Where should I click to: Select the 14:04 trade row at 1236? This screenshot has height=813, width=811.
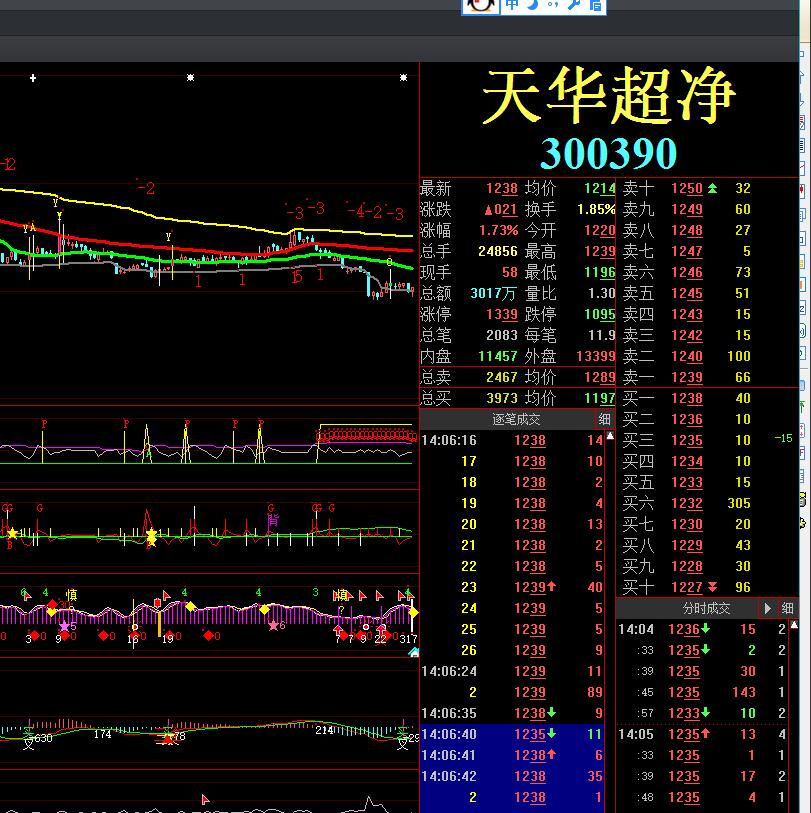[703, 629]
